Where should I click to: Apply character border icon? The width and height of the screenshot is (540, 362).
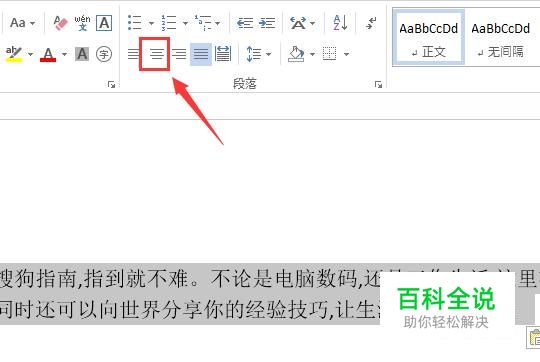(104, 23)
